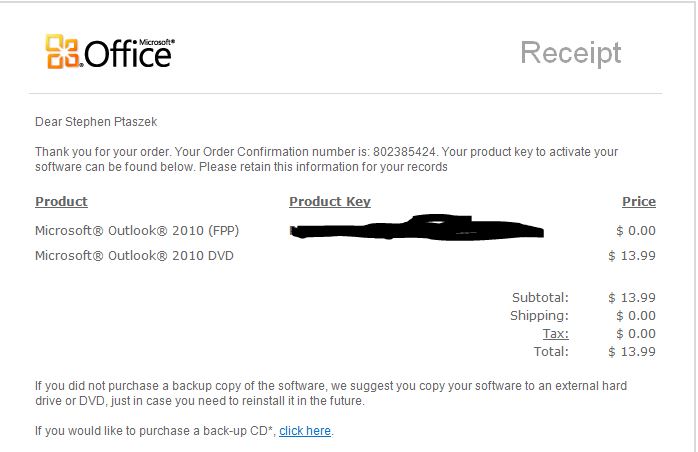Click the Product column header
This screenshot has width=698, height=452.
(61, 201)
